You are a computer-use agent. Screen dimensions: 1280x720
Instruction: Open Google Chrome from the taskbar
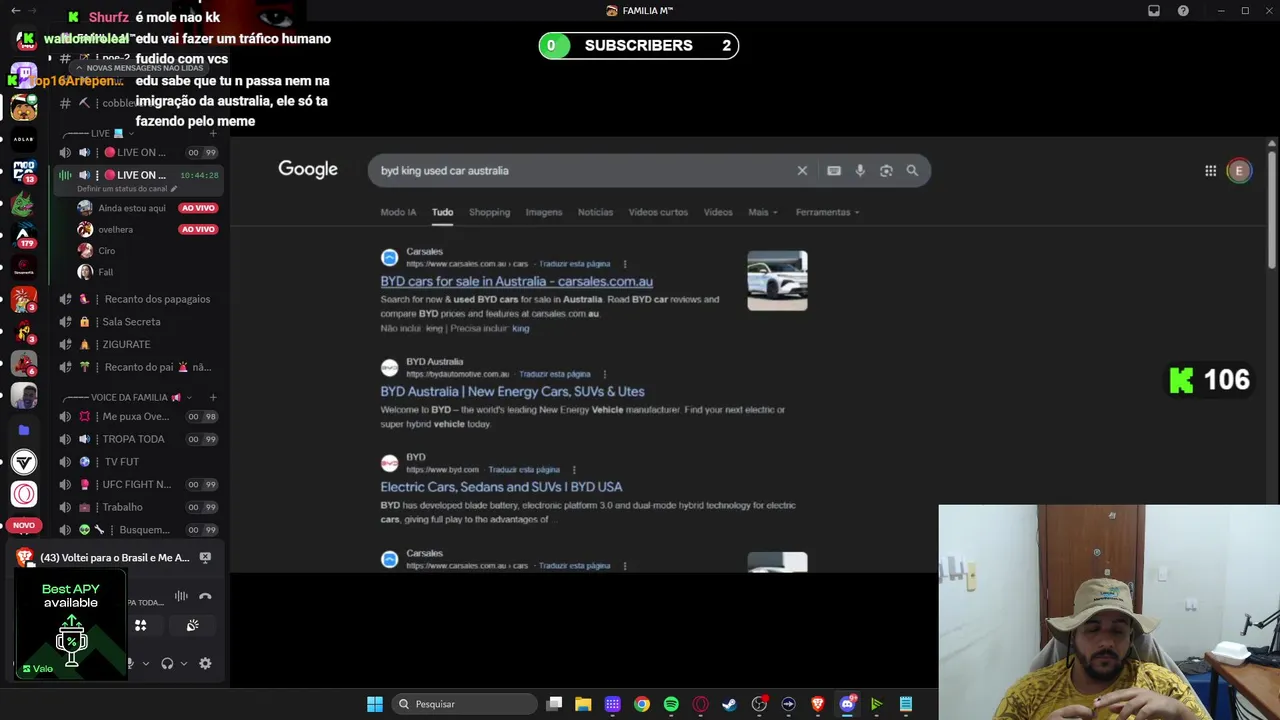click(642, 704)
